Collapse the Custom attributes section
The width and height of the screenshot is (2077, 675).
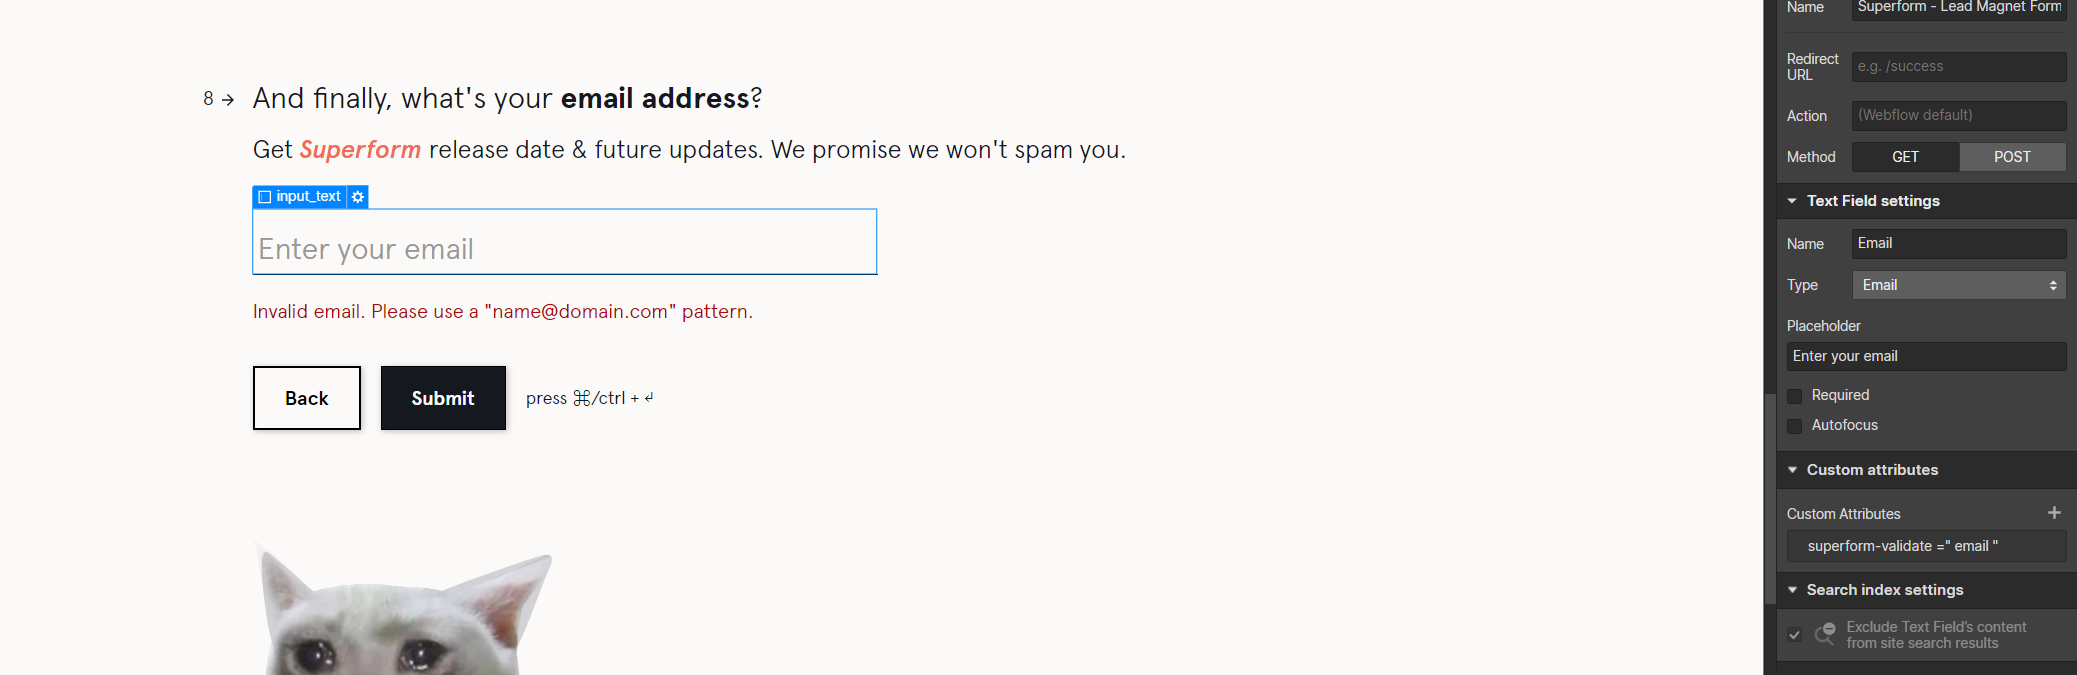(1792, 470)
